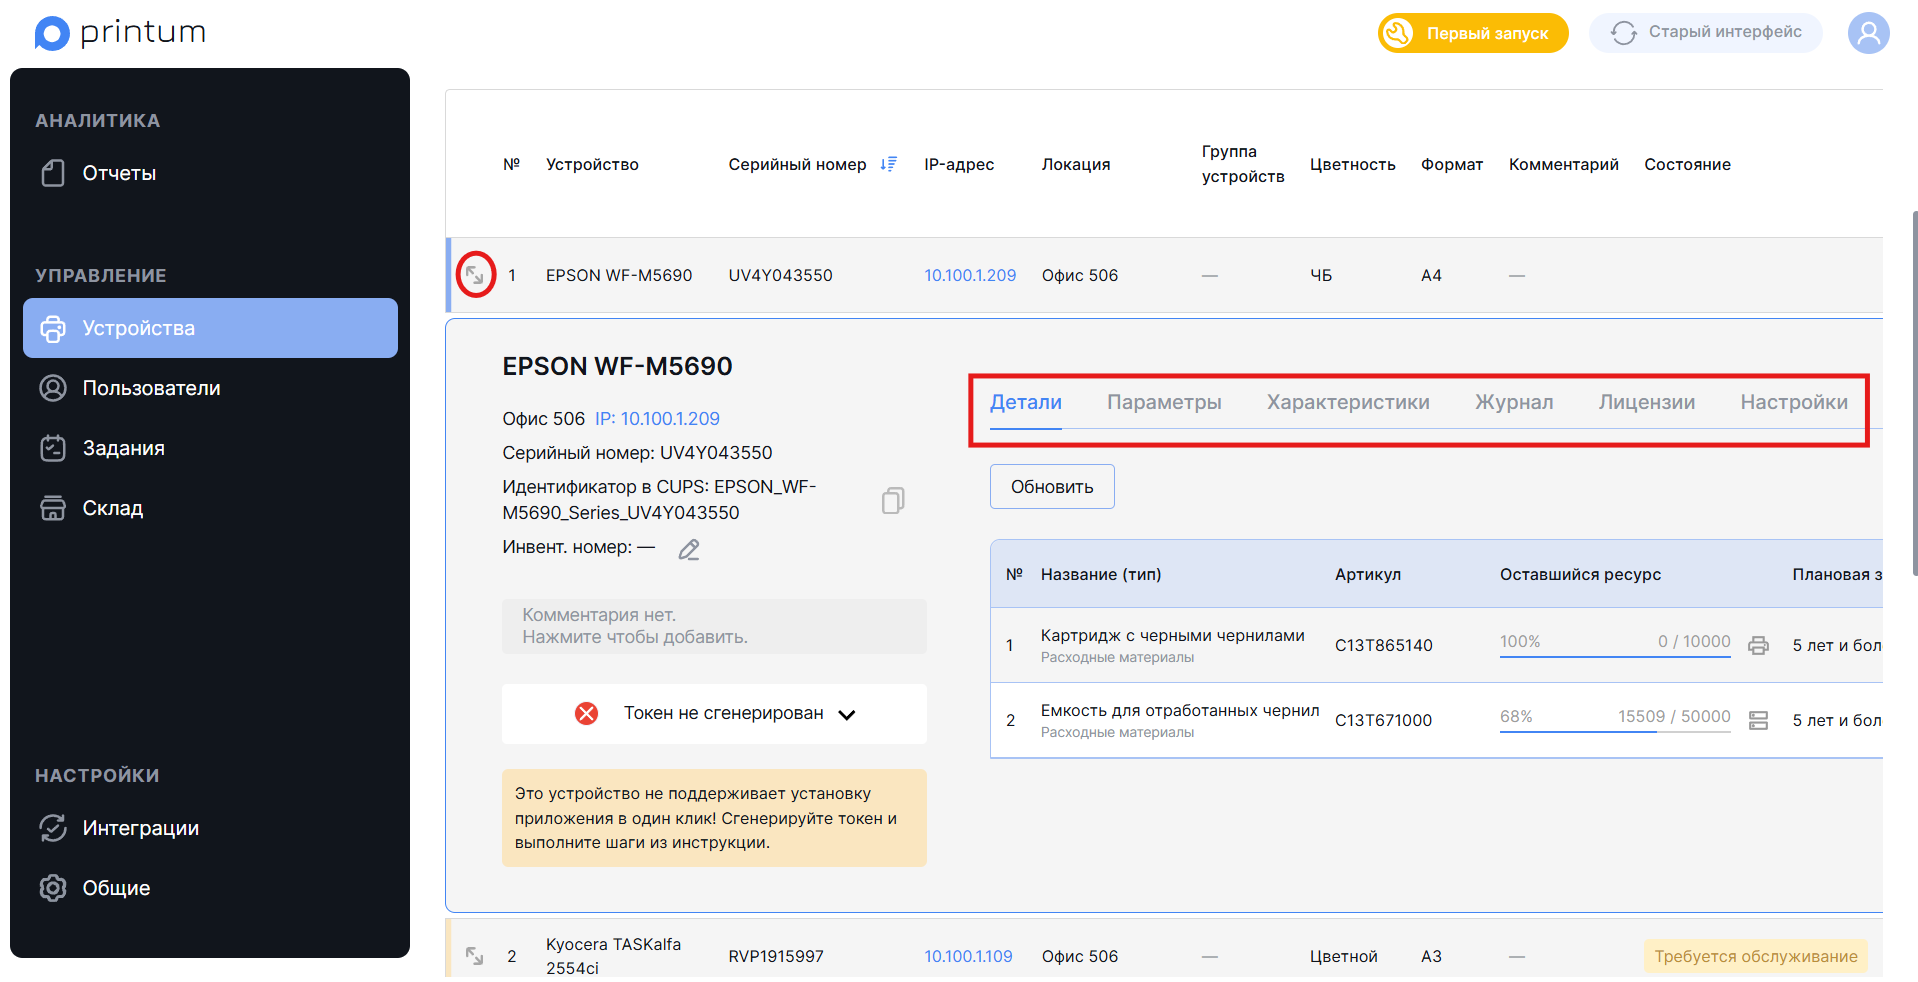Screen dimensions: 1918x982
Task: Click the Первый запуск button
Action: (1473, 33)
